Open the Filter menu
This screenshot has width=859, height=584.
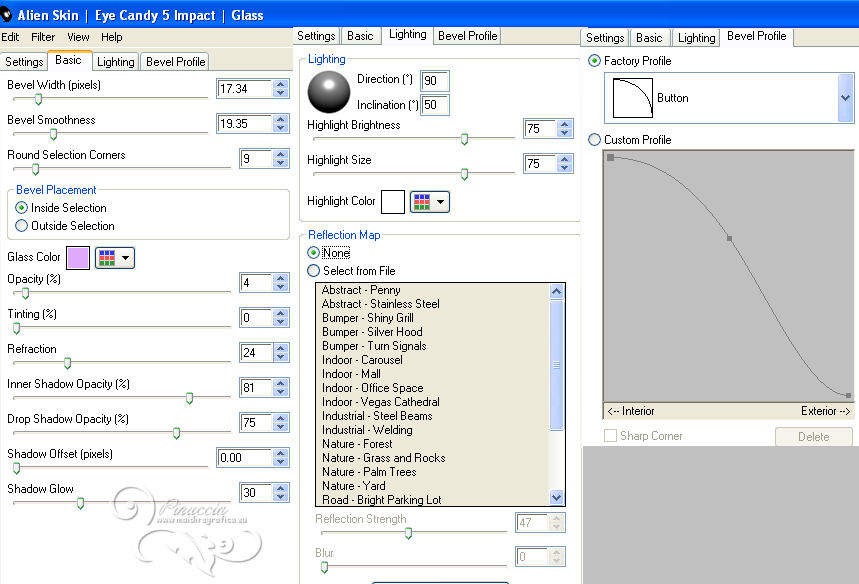tap(43, 37)
